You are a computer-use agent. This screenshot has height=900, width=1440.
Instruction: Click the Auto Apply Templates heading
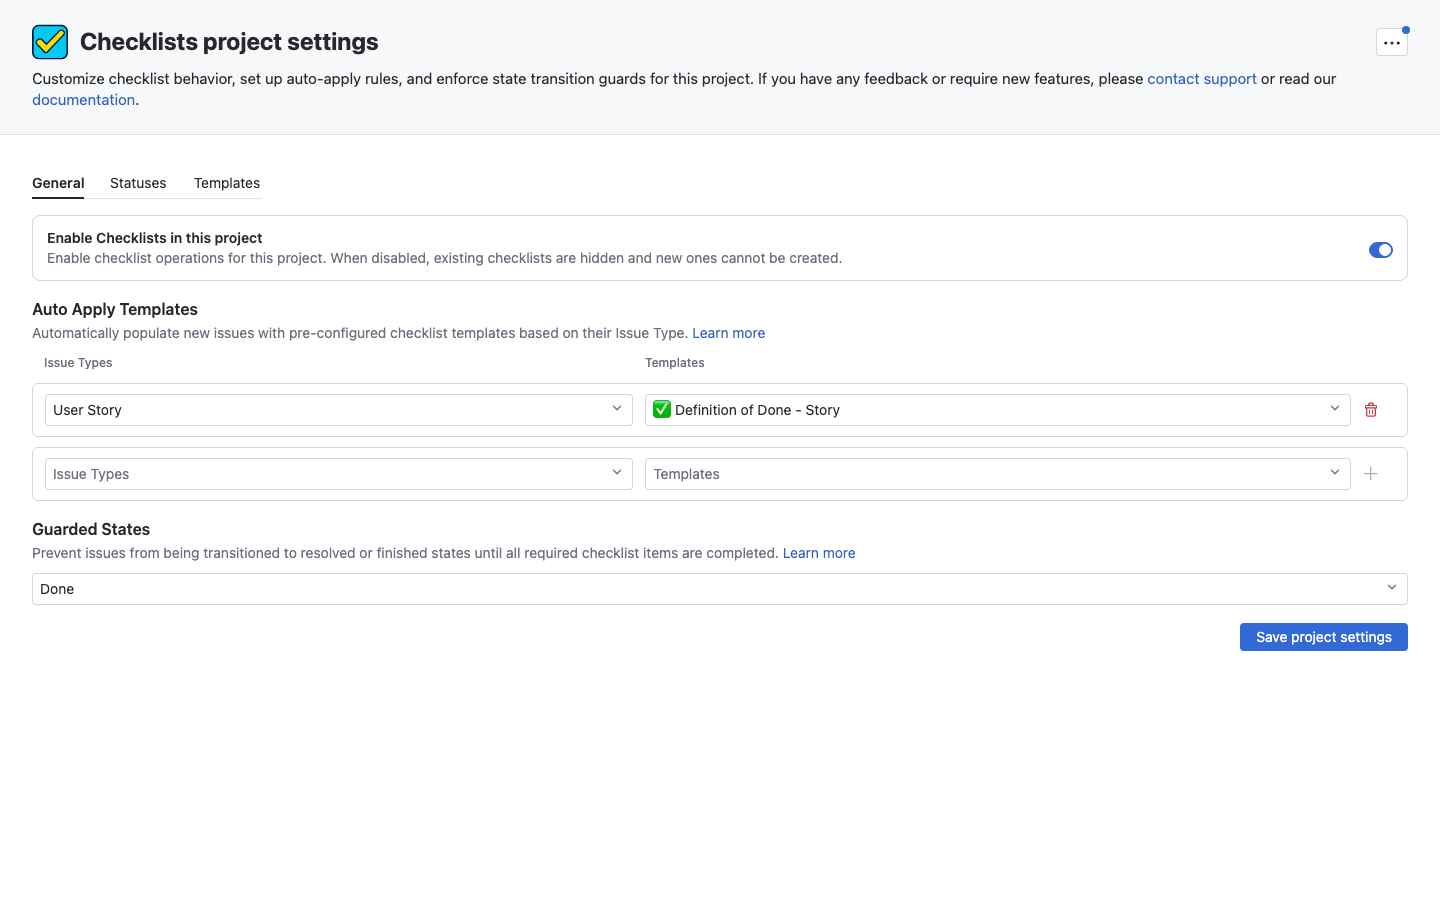115,310
